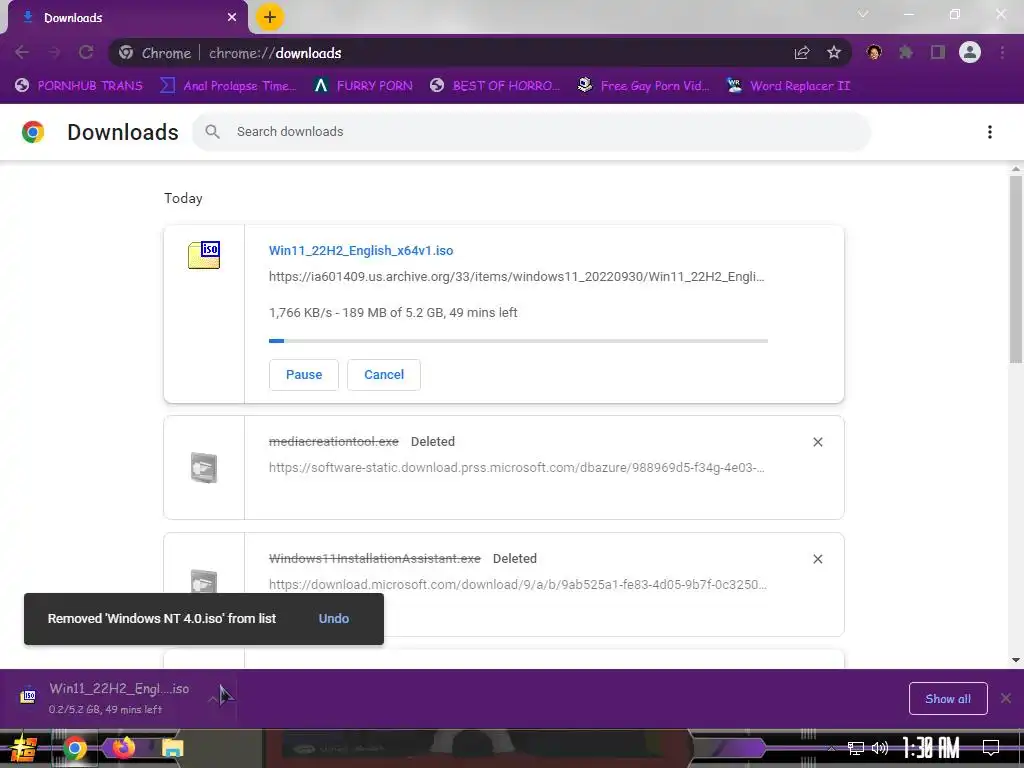The height and width of the screenshot is (768, 1024).
Task: Open the network tray icon
Action: point(855,748)
